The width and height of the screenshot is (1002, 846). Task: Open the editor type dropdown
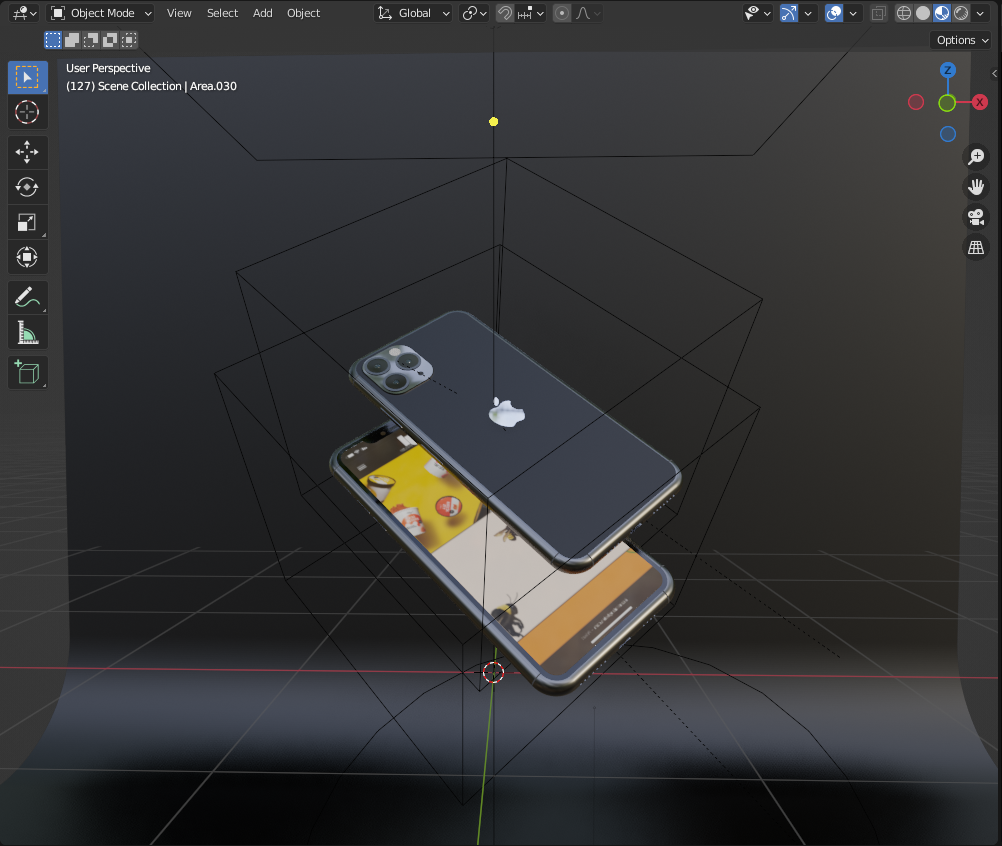pyautogui.click(x=24, y=13)
